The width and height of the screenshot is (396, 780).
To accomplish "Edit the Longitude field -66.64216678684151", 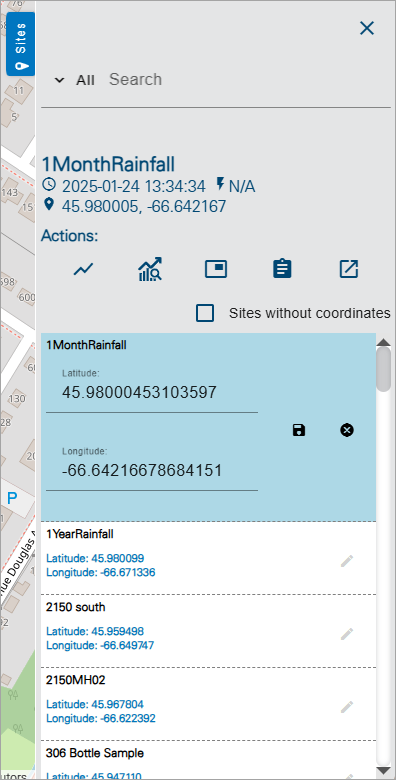I will pos(152,471).
